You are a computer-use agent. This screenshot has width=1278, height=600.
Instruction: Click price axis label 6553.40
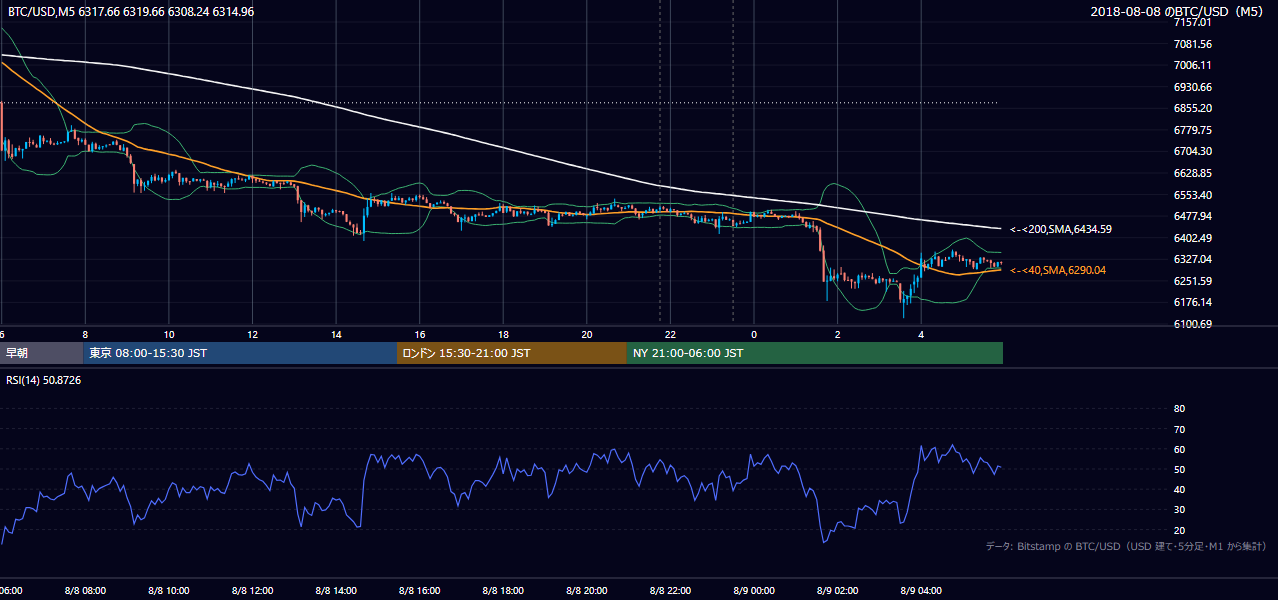(x=1193, y=195)
